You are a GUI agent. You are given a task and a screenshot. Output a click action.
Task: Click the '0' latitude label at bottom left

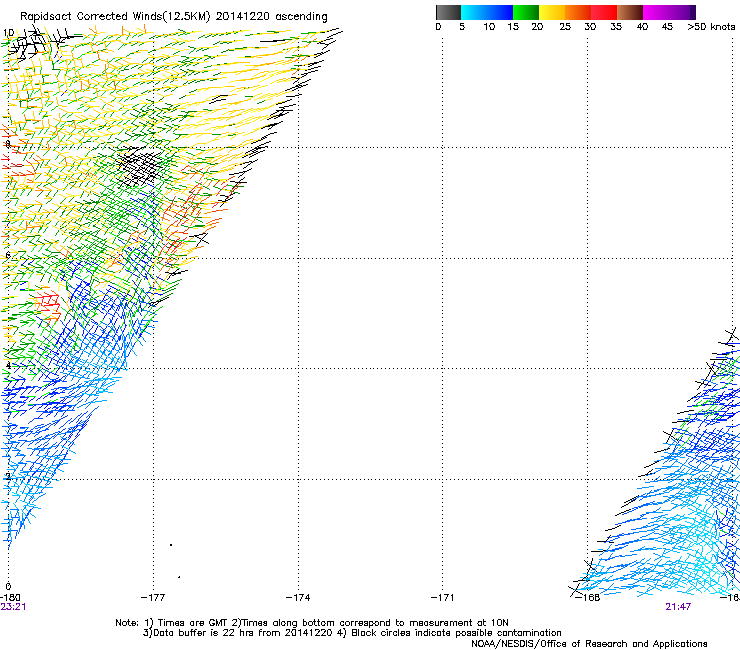tap(8, 587)
